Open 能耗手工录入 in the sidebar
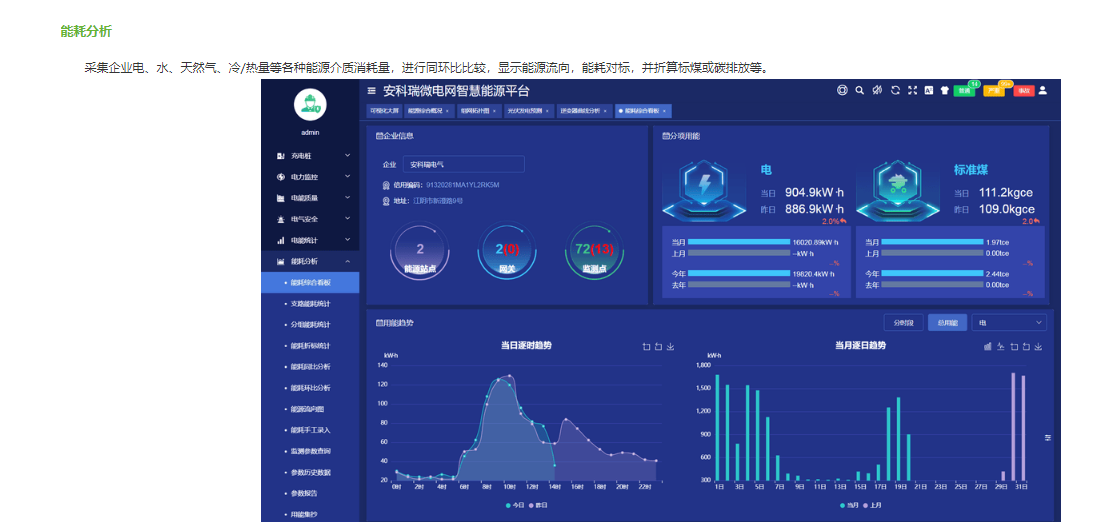The height and width of the screenshot is (522, 1110). coord(310,430)
